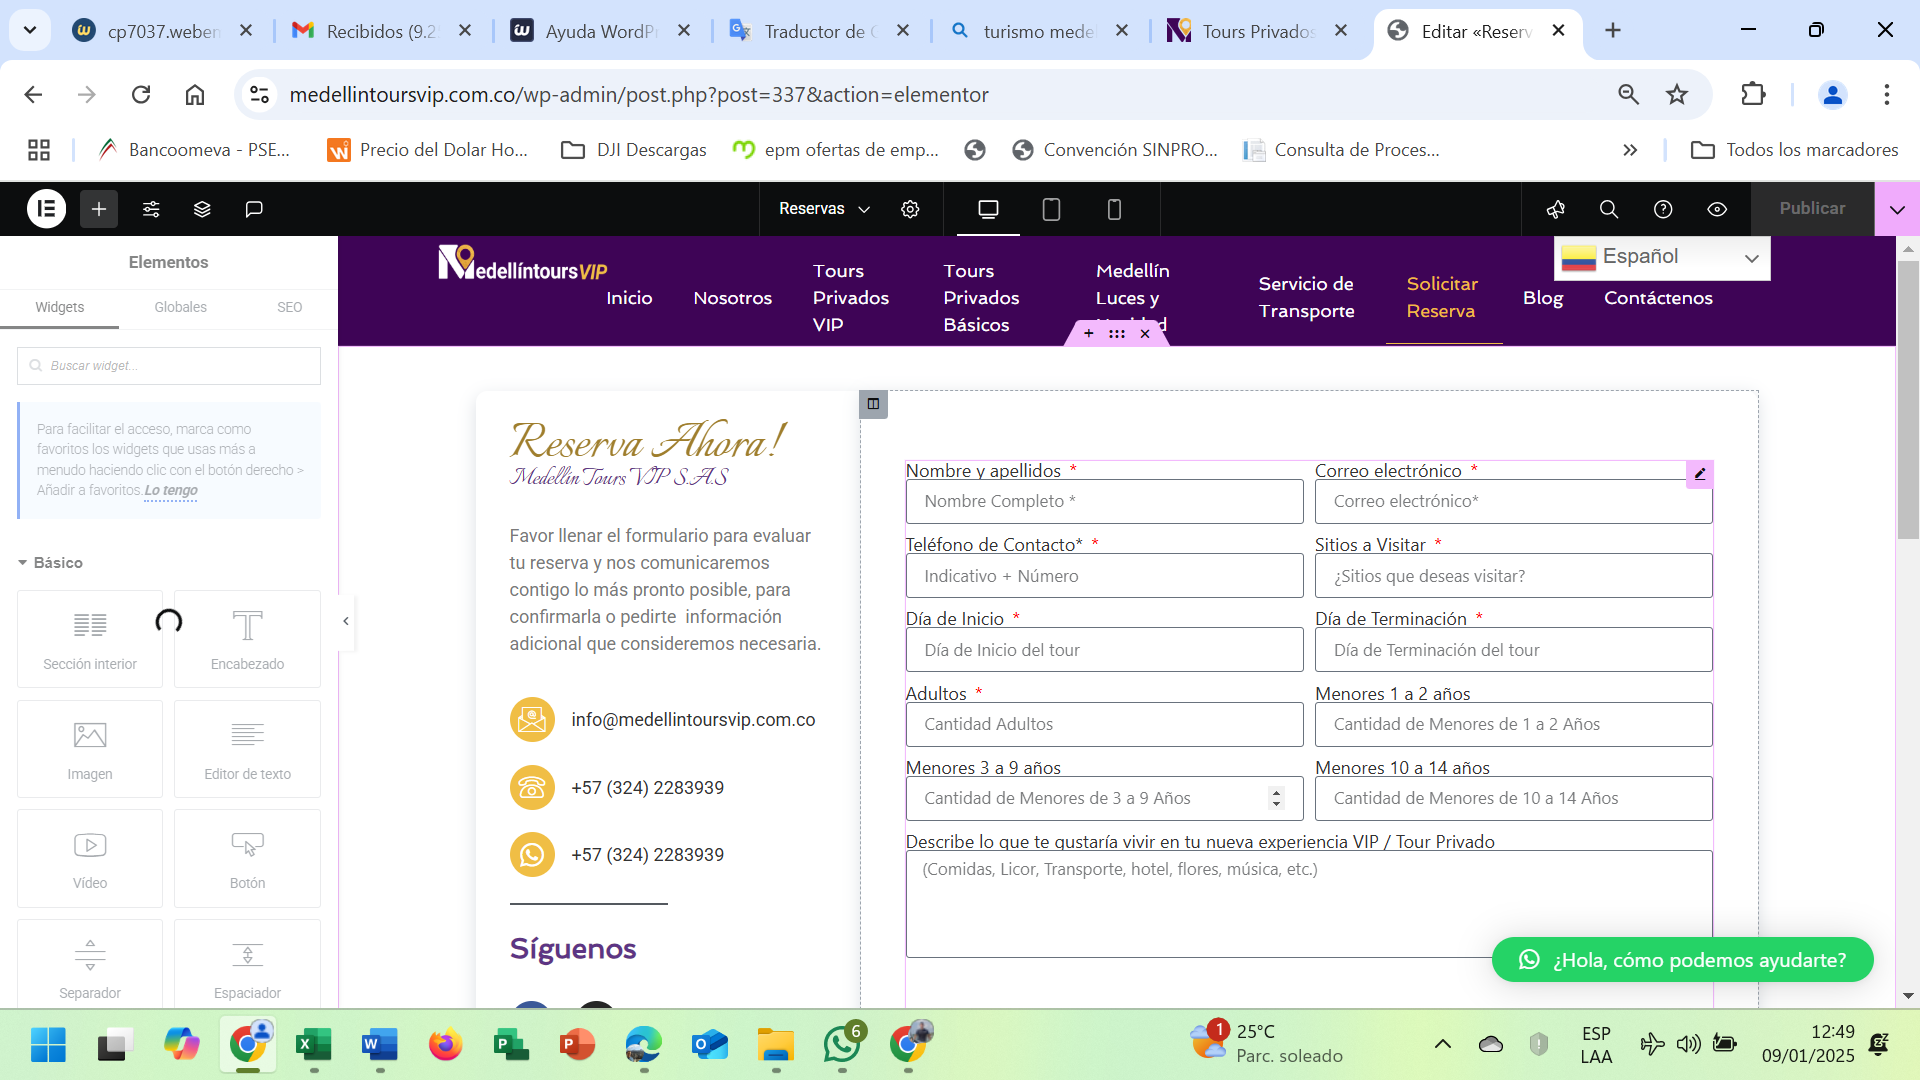Click the info@medellintoursvip.com.co email link
The image size is (1920, 1080).
pyautogui.click(x=693, y=720)
